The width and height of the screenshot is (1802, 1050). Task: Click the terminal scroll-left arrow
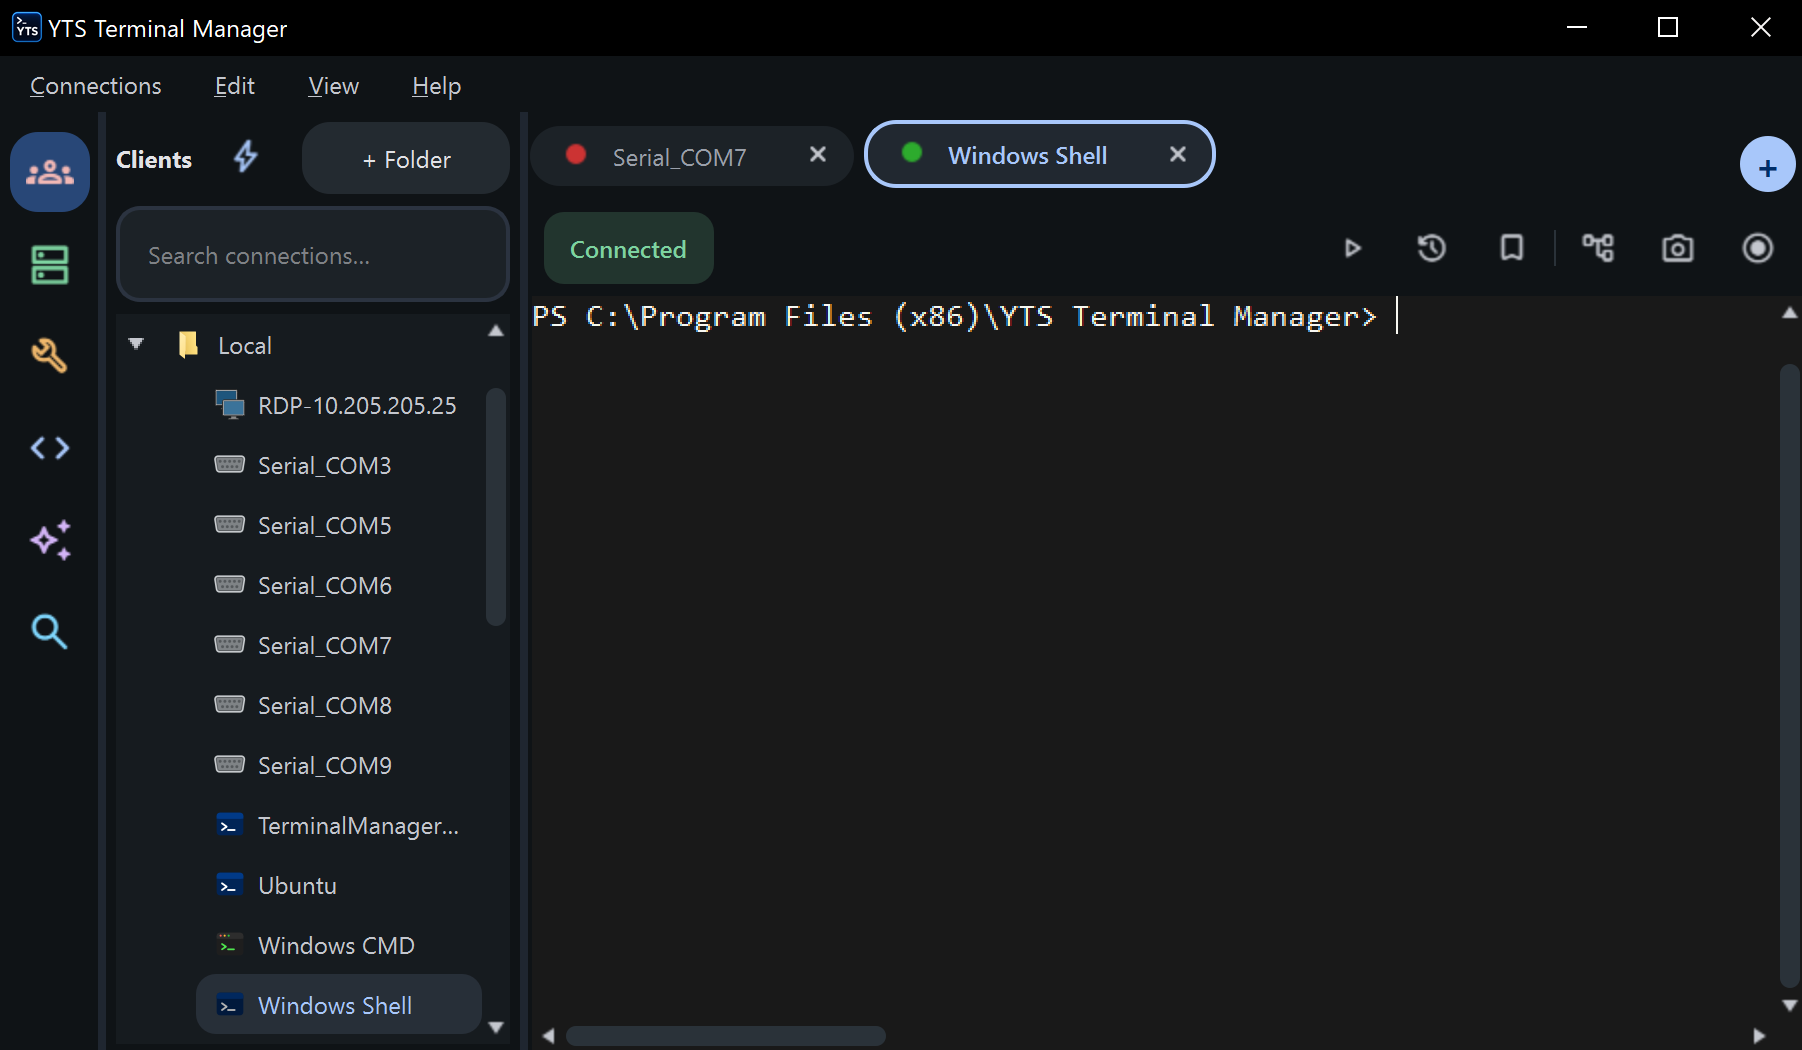548,1036
